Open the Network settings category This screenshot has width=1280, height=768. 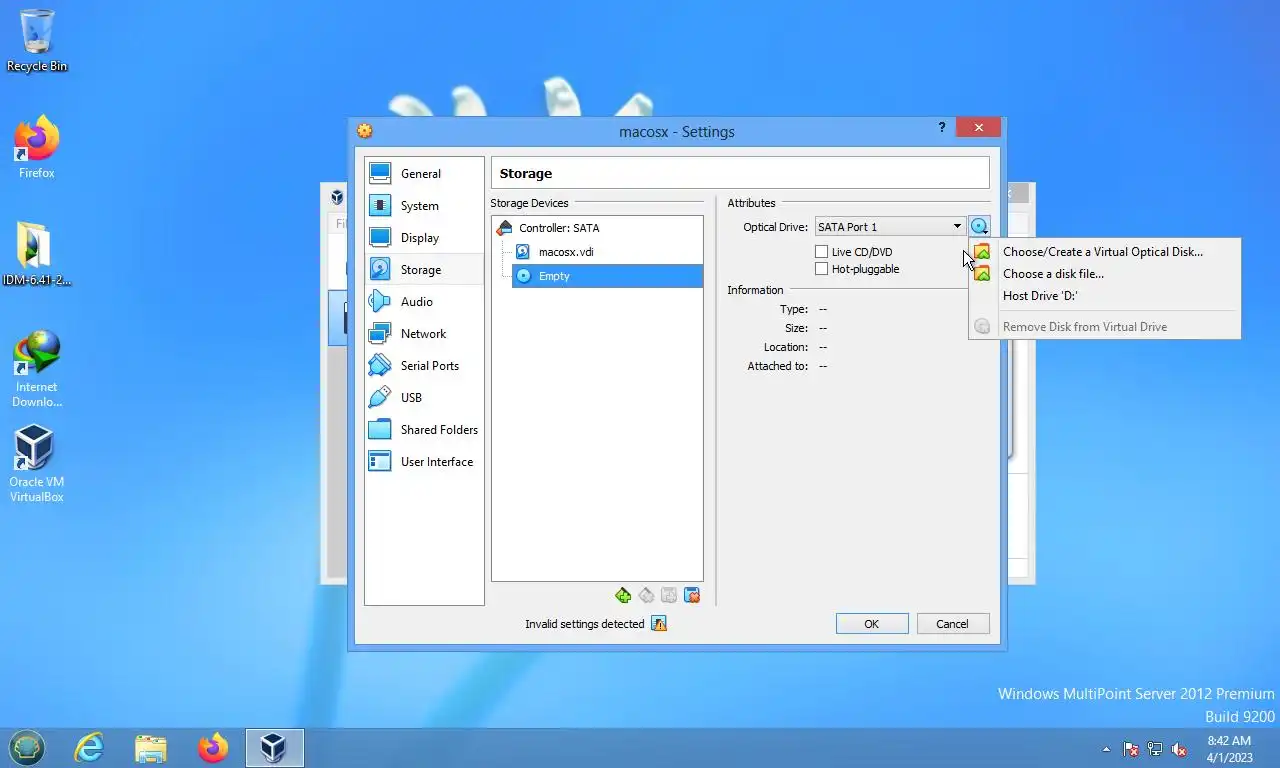(x=424, y=333)
